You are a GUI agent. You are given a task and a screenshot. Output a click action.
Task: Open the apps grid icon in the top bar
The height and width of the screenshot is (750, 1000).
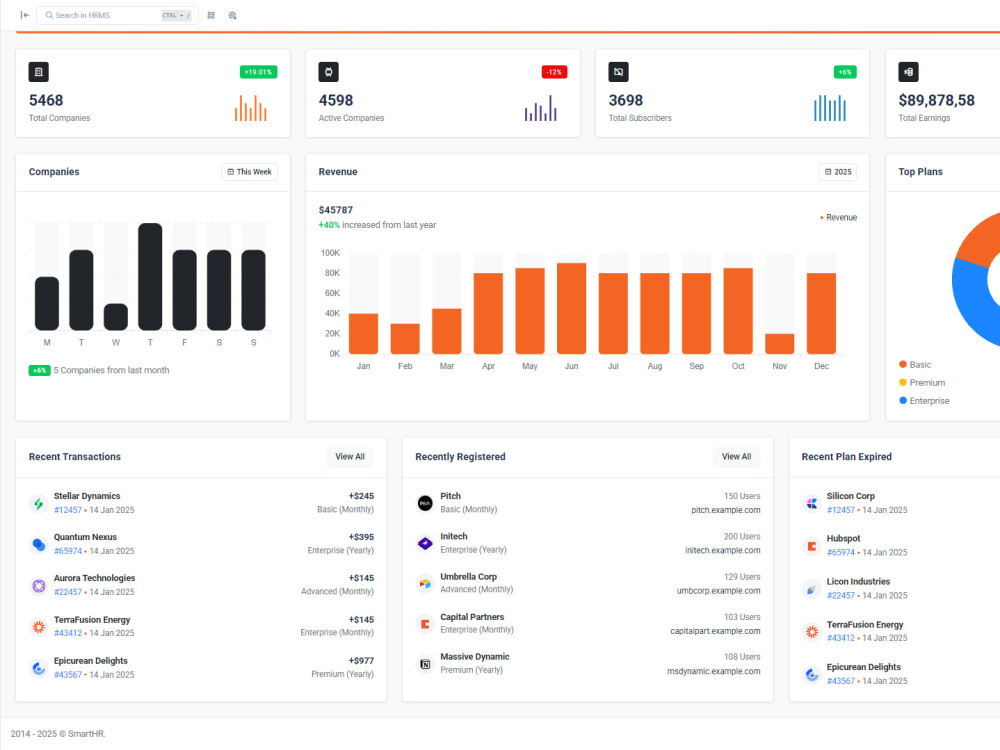click(x=211, y=15)
